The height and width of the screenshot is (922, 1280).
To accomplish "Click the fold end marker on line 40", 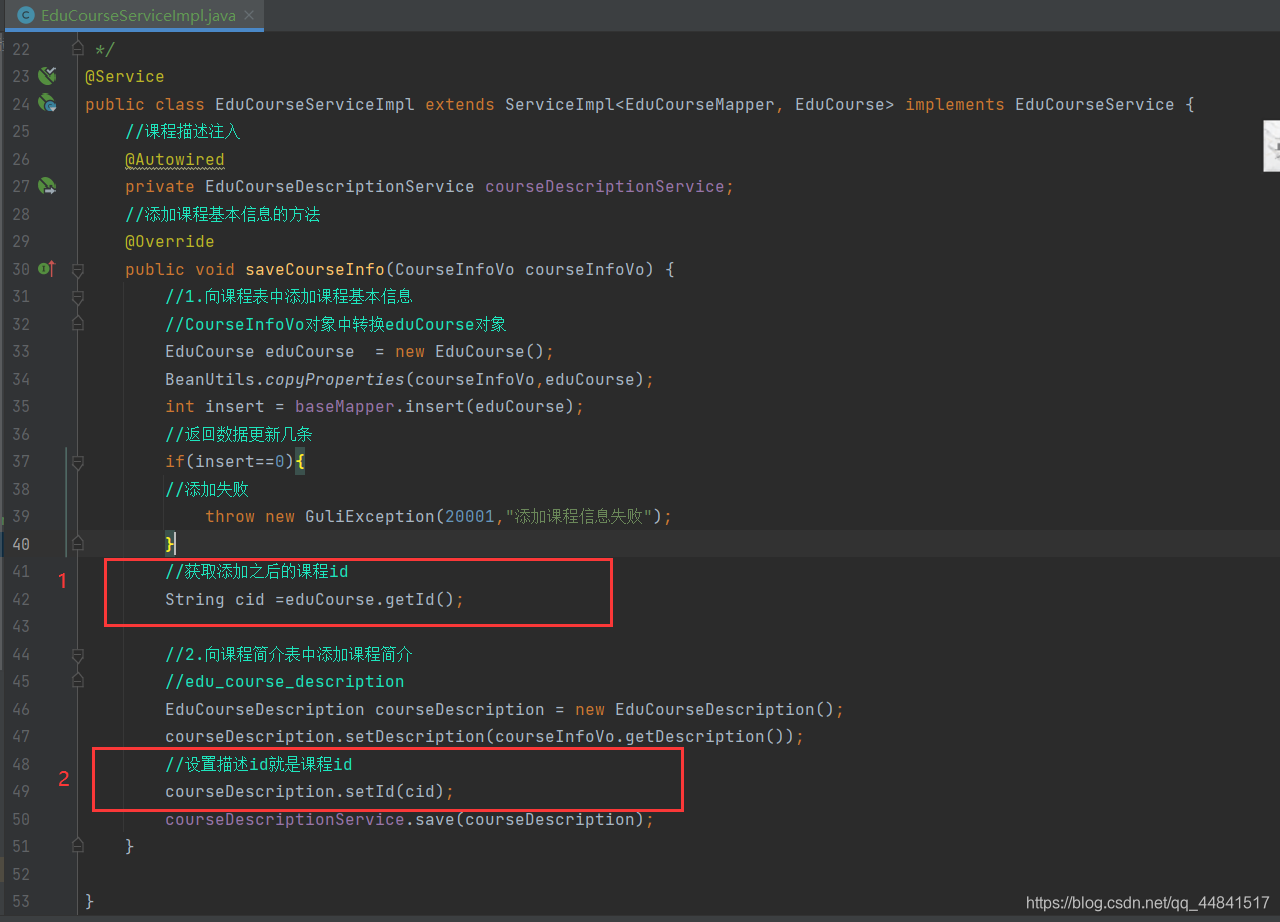I will [77, 544].
